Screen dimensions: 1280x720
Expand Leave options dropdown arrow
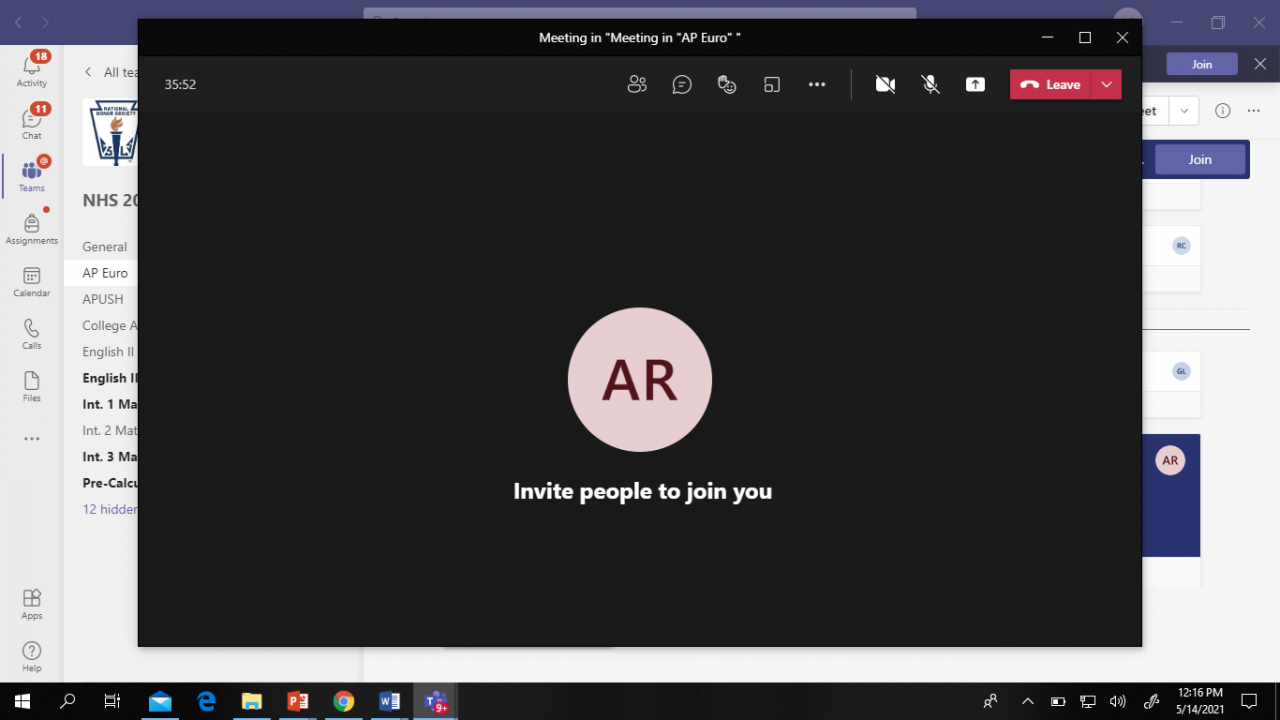(1106, 85)
